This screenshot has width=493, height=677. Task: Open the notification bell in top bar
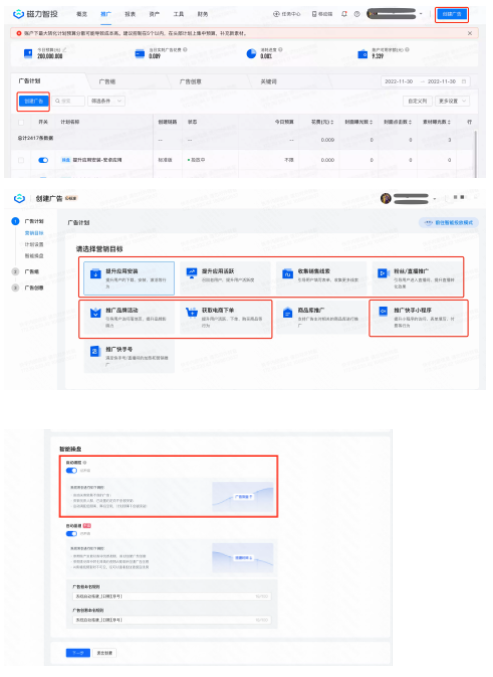[344, 14]
